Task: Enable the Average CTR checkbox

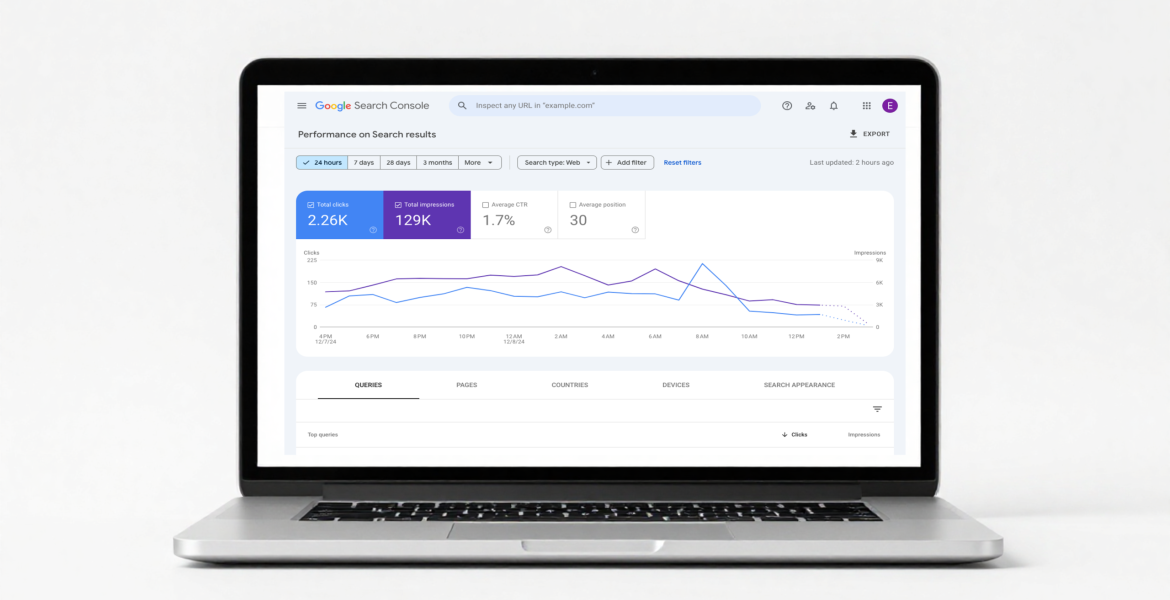Action: click(486, 204)
